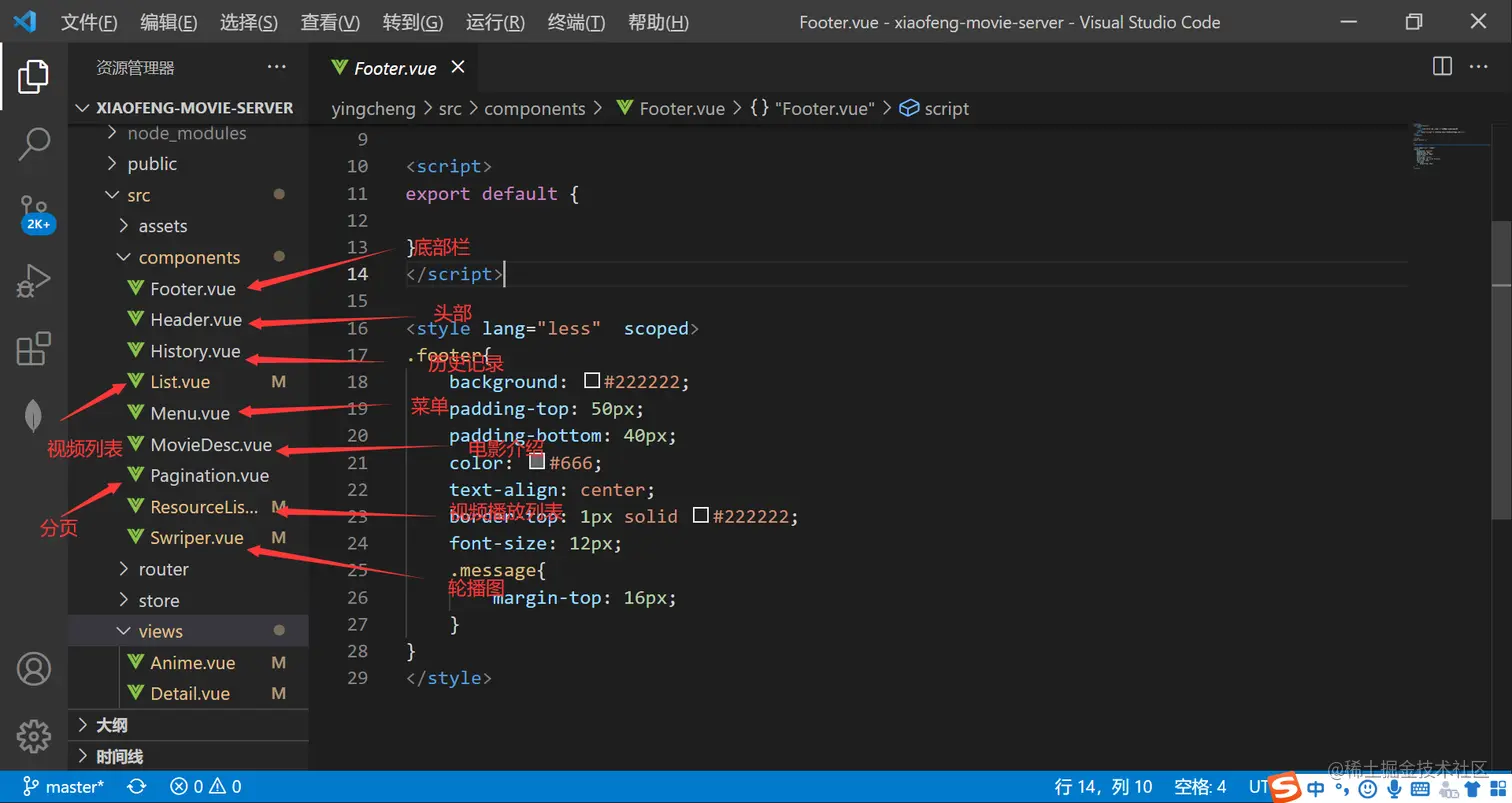Collapse the XIAOFENG-MOVIE-SERVER root section
This screenshot has width=1512, height=803.
point(188,108)
